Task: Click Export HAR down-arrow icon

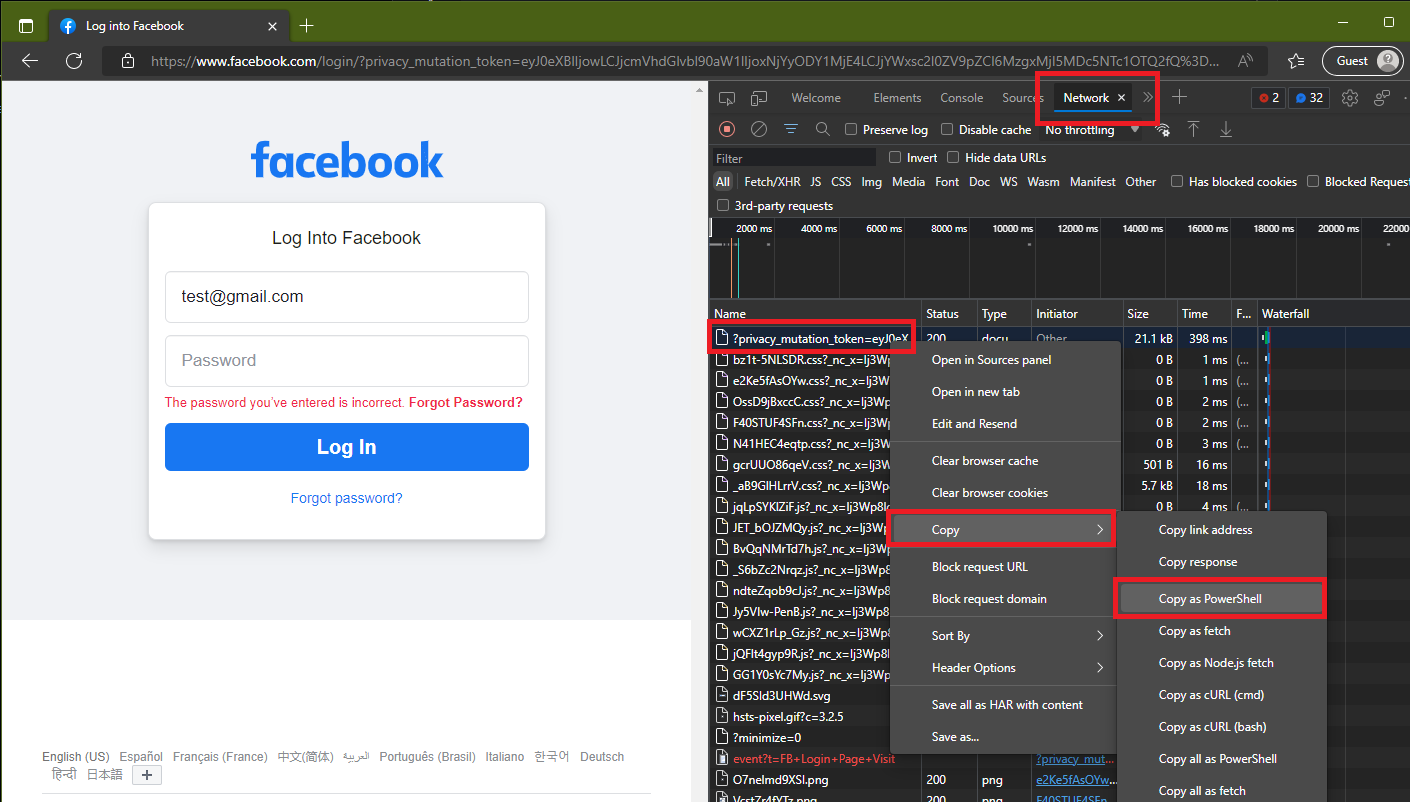Action: [1225, 129]
